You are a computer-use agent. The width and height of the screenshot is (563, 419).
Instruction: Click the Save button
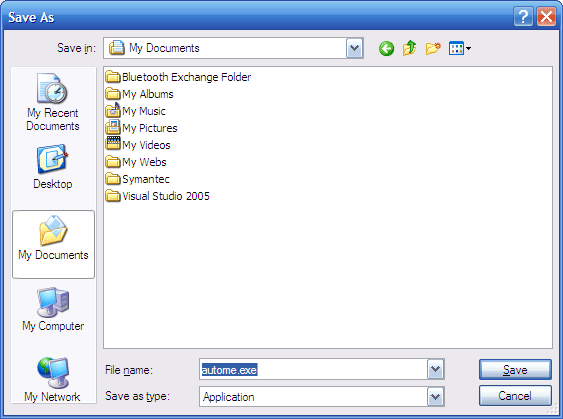515,369
